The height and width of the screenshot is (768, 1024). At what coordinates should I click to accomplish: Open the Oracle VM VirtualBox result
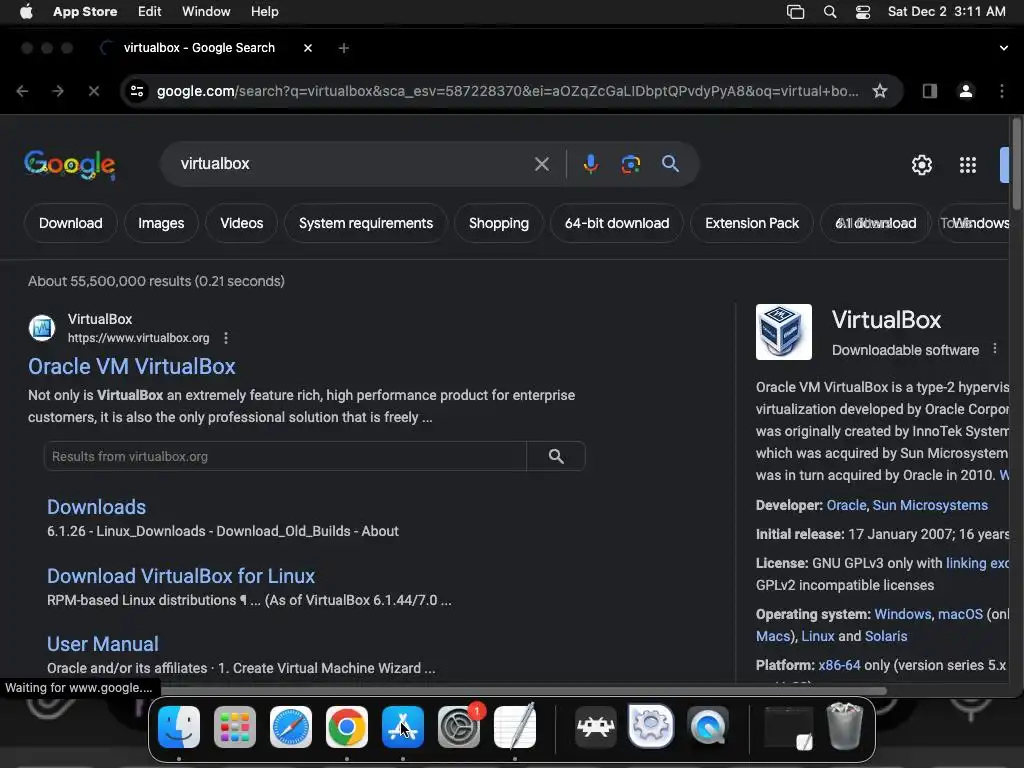(x=131, y=366)
